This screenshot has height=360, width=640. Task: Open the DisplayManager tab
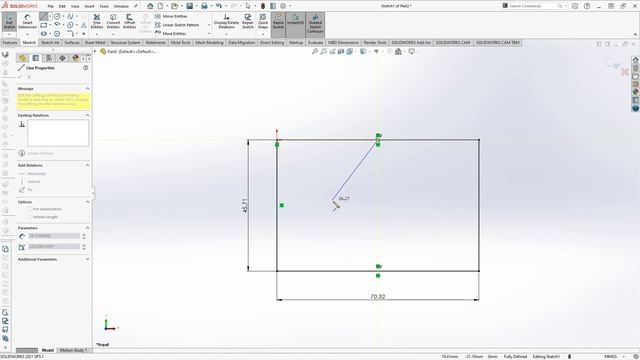point(76,58)
